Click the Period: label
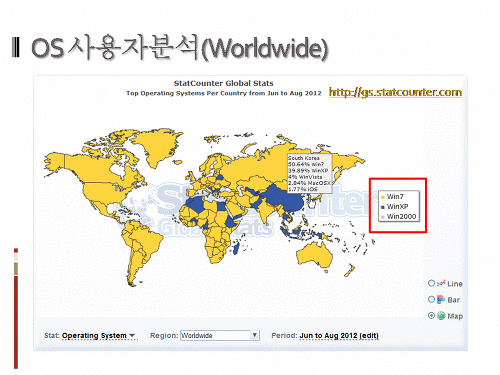Image resolution: width=500 pixels, height=375 pixels. 284,335
